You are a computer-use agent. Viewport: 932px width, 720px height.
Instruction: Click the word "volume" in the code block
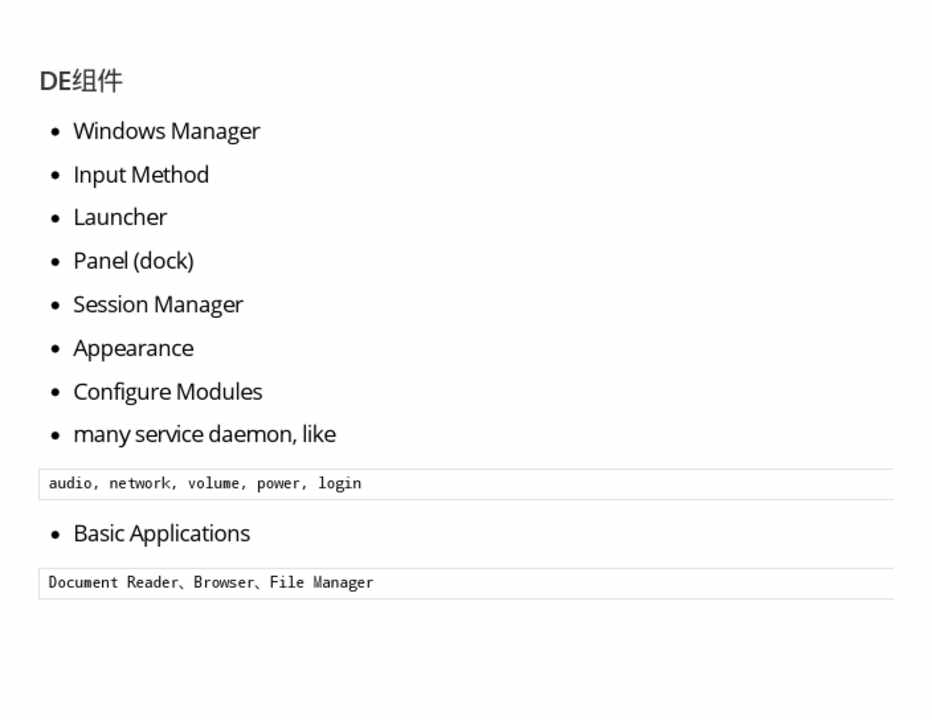(x=214, y=484)
